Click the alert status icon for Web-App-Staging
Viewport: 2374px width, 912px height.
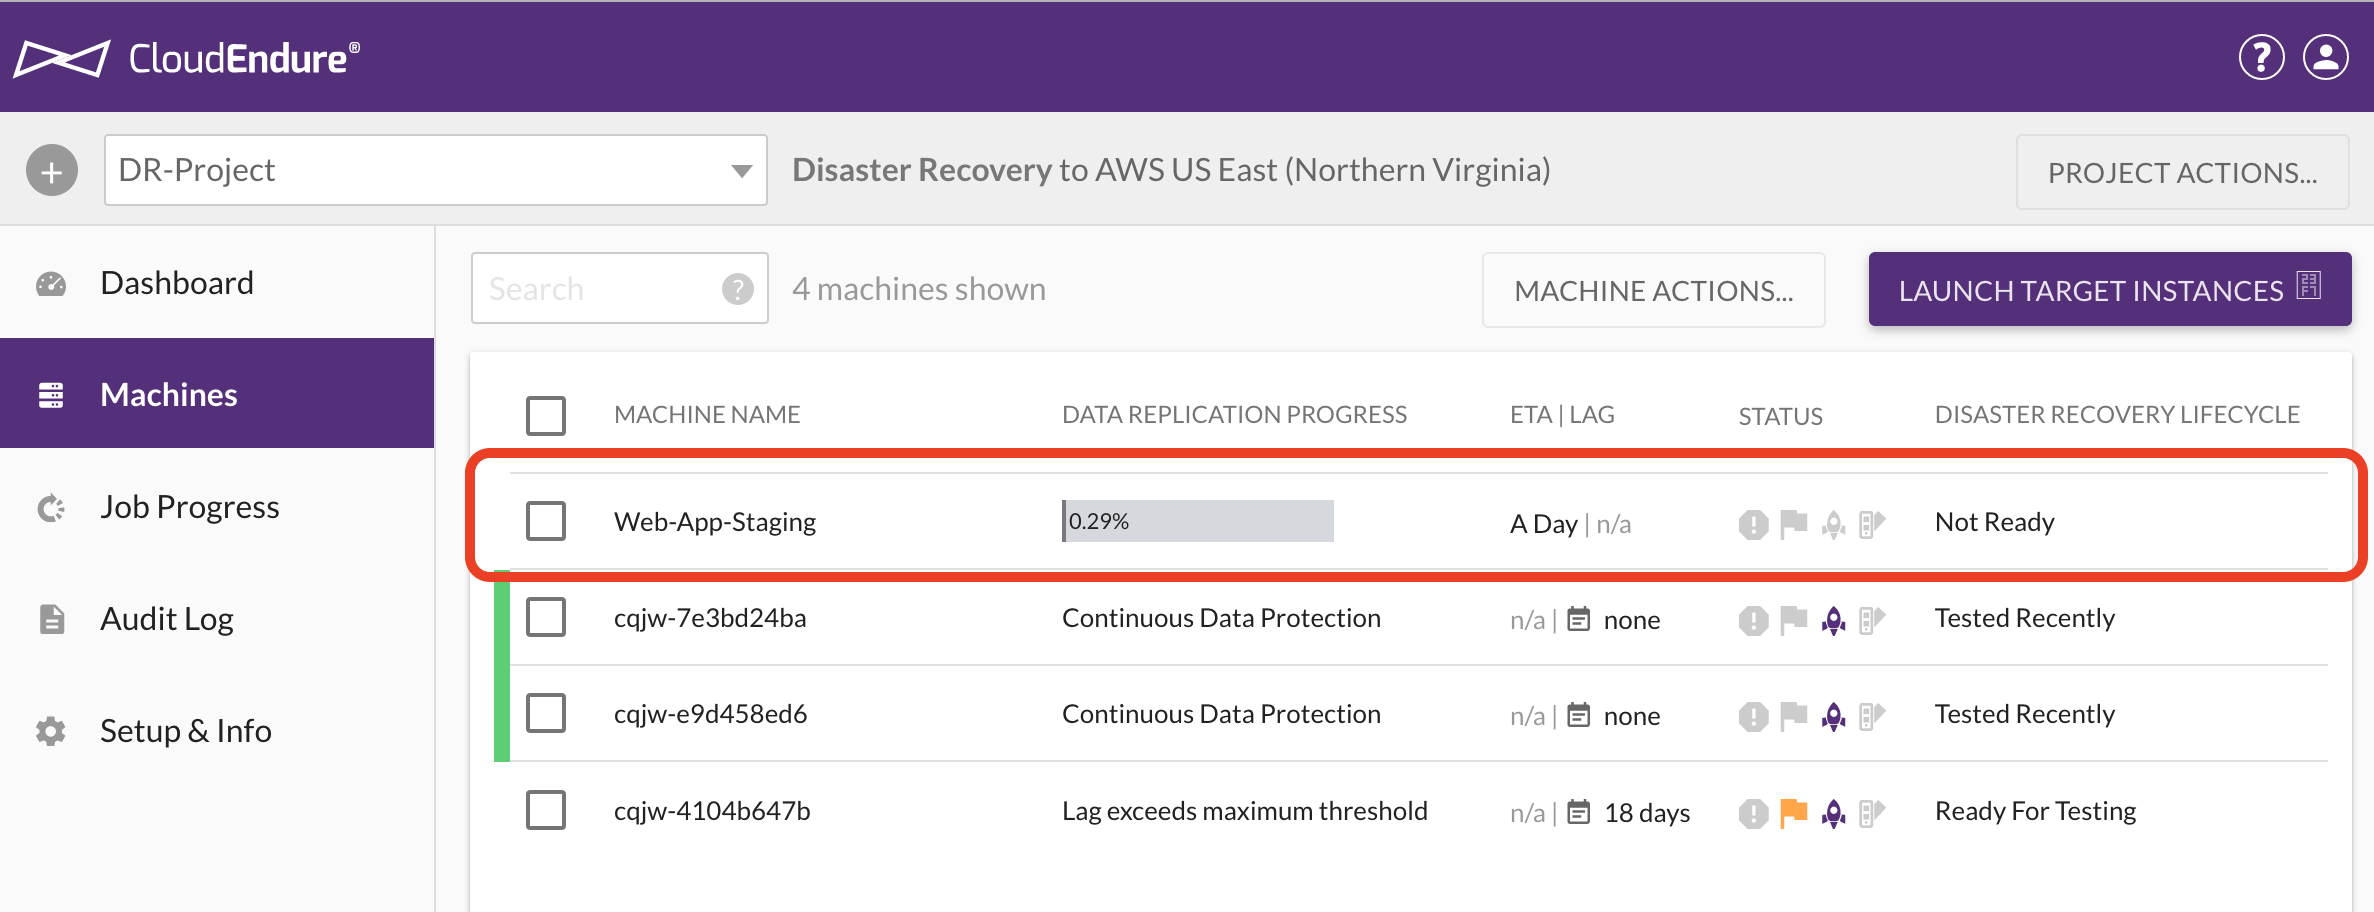pos(1753,524)
